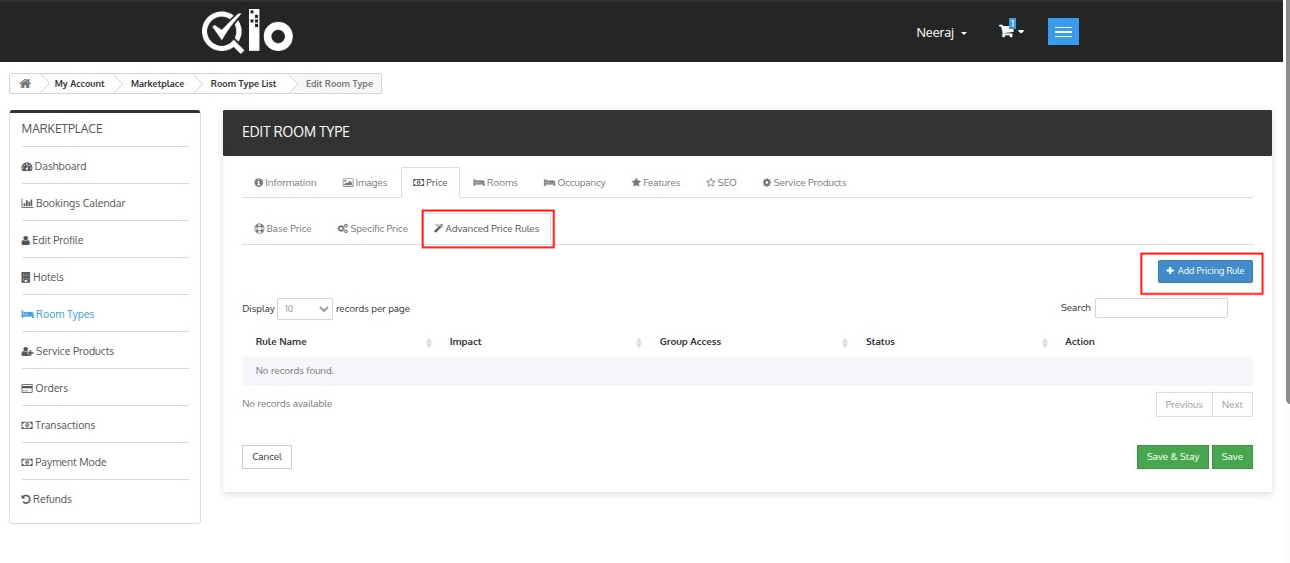This screenshot has height=563, width=1290.
Task: Open the records per page dropdown
Action: click(x=305, y=309)
